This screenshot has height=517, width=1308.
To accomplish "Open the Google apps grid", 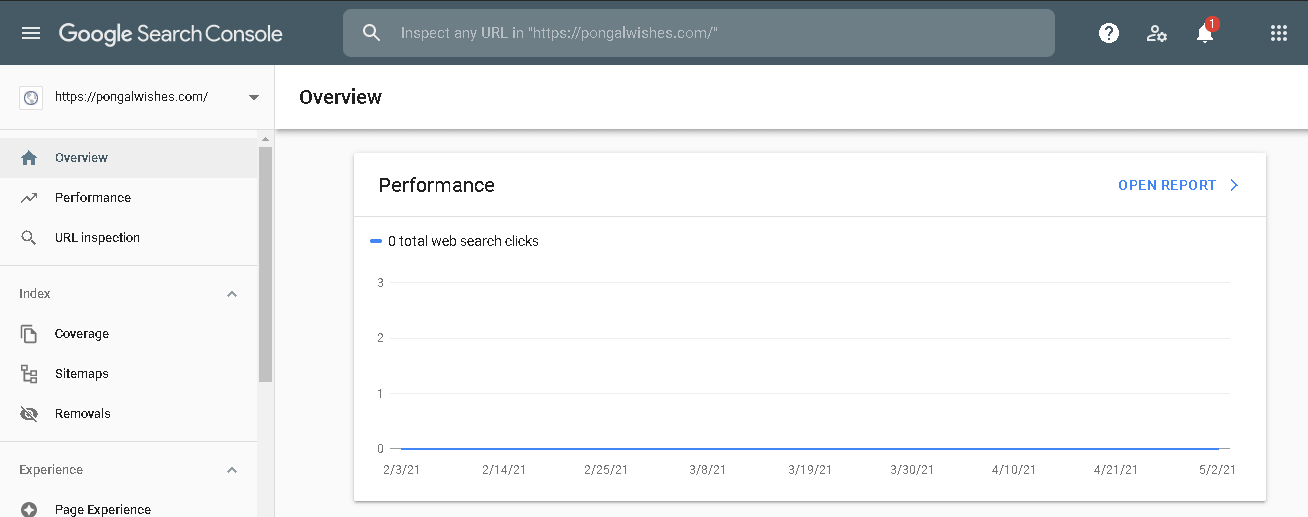I will click(1278, 33).
